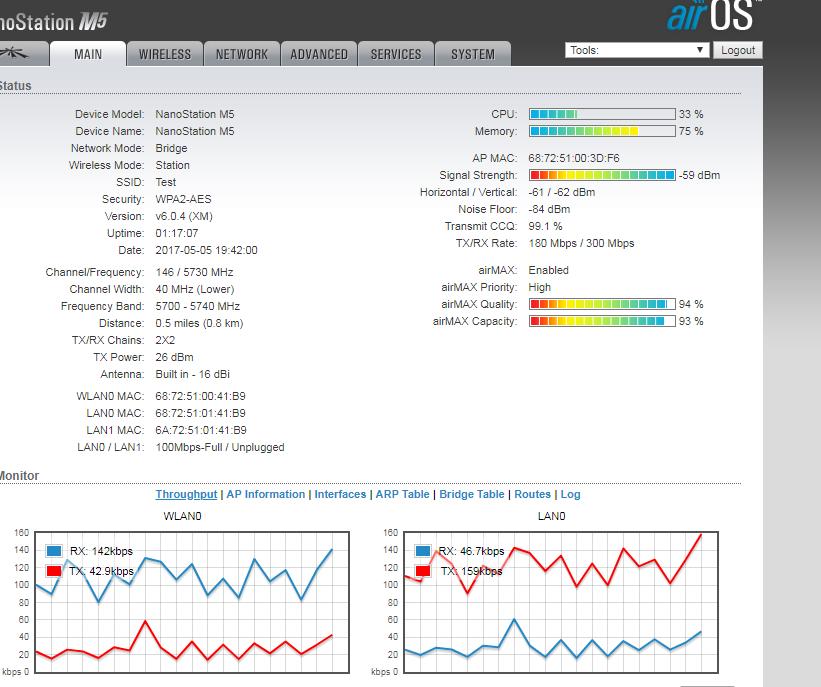The width and height of the screenshot is (821, 687).
Task: Click the LAN0 throughput graph
Action: 561,602
